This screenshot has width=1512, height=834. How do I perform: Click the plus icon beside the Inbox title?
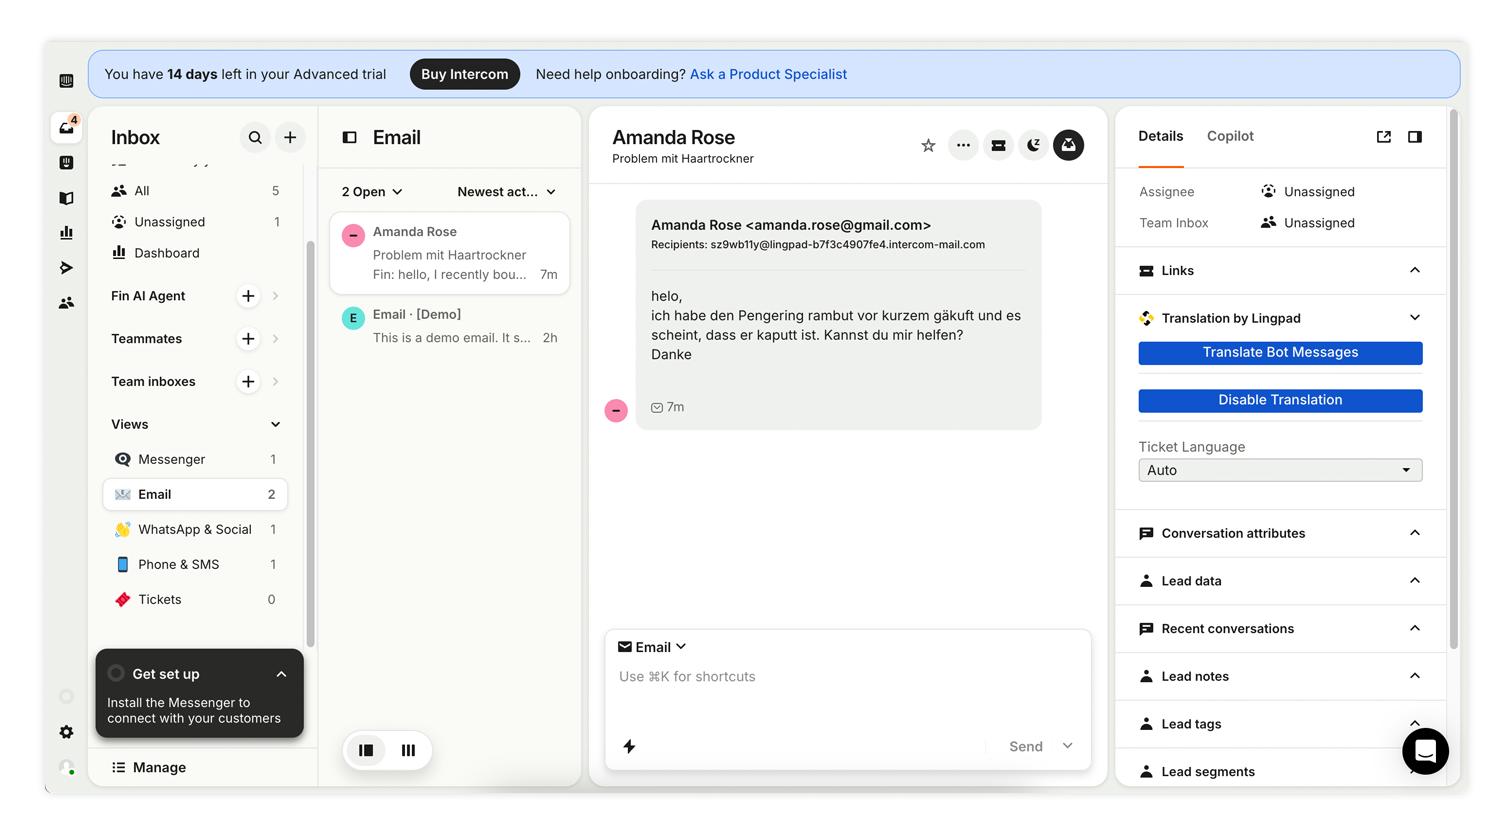[290, 138]
